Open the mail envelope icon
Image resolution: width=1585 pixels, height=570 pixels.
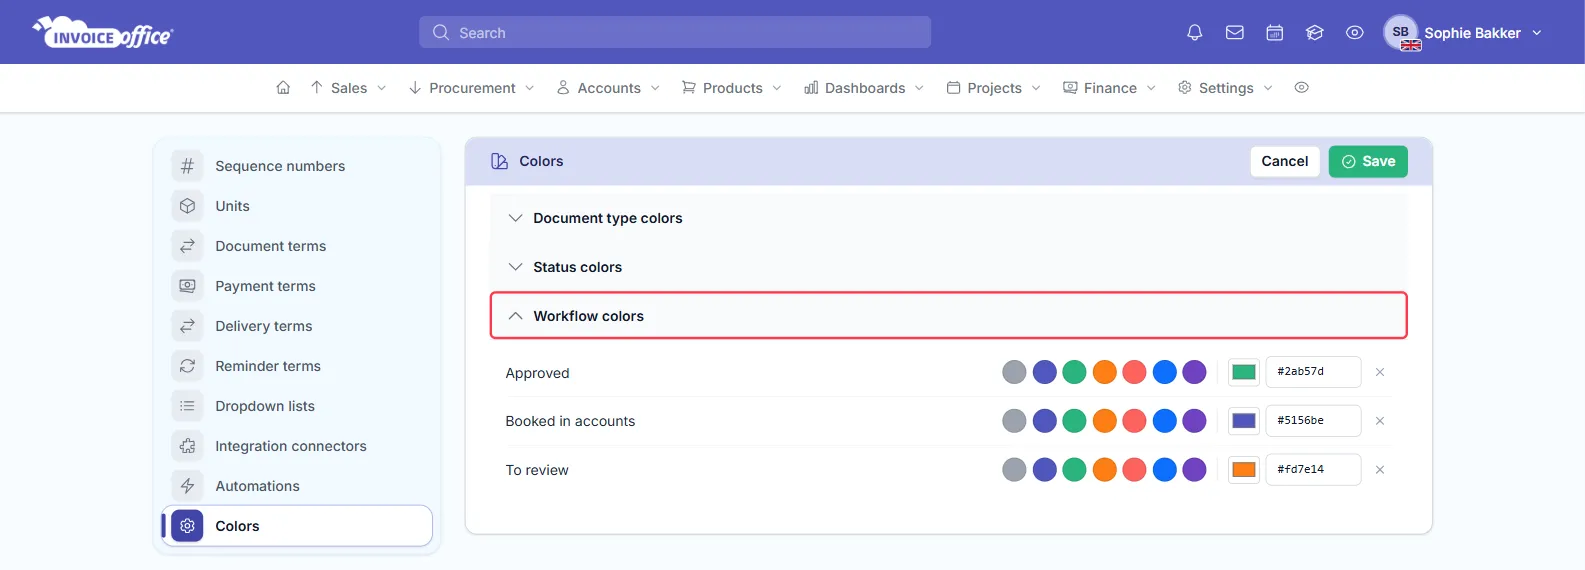[1235, 33]
